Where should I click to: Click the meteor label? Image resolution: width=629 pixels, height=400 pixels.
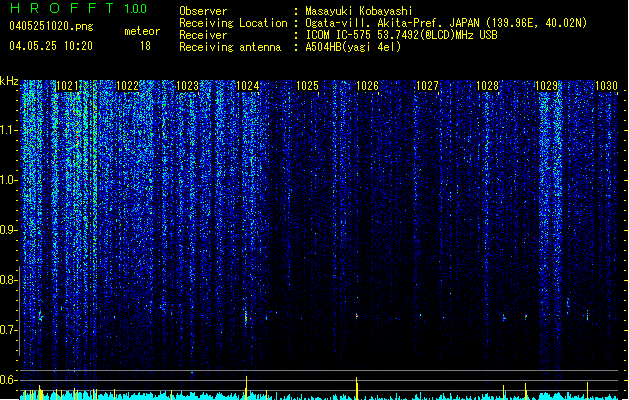tap(142, 31)
